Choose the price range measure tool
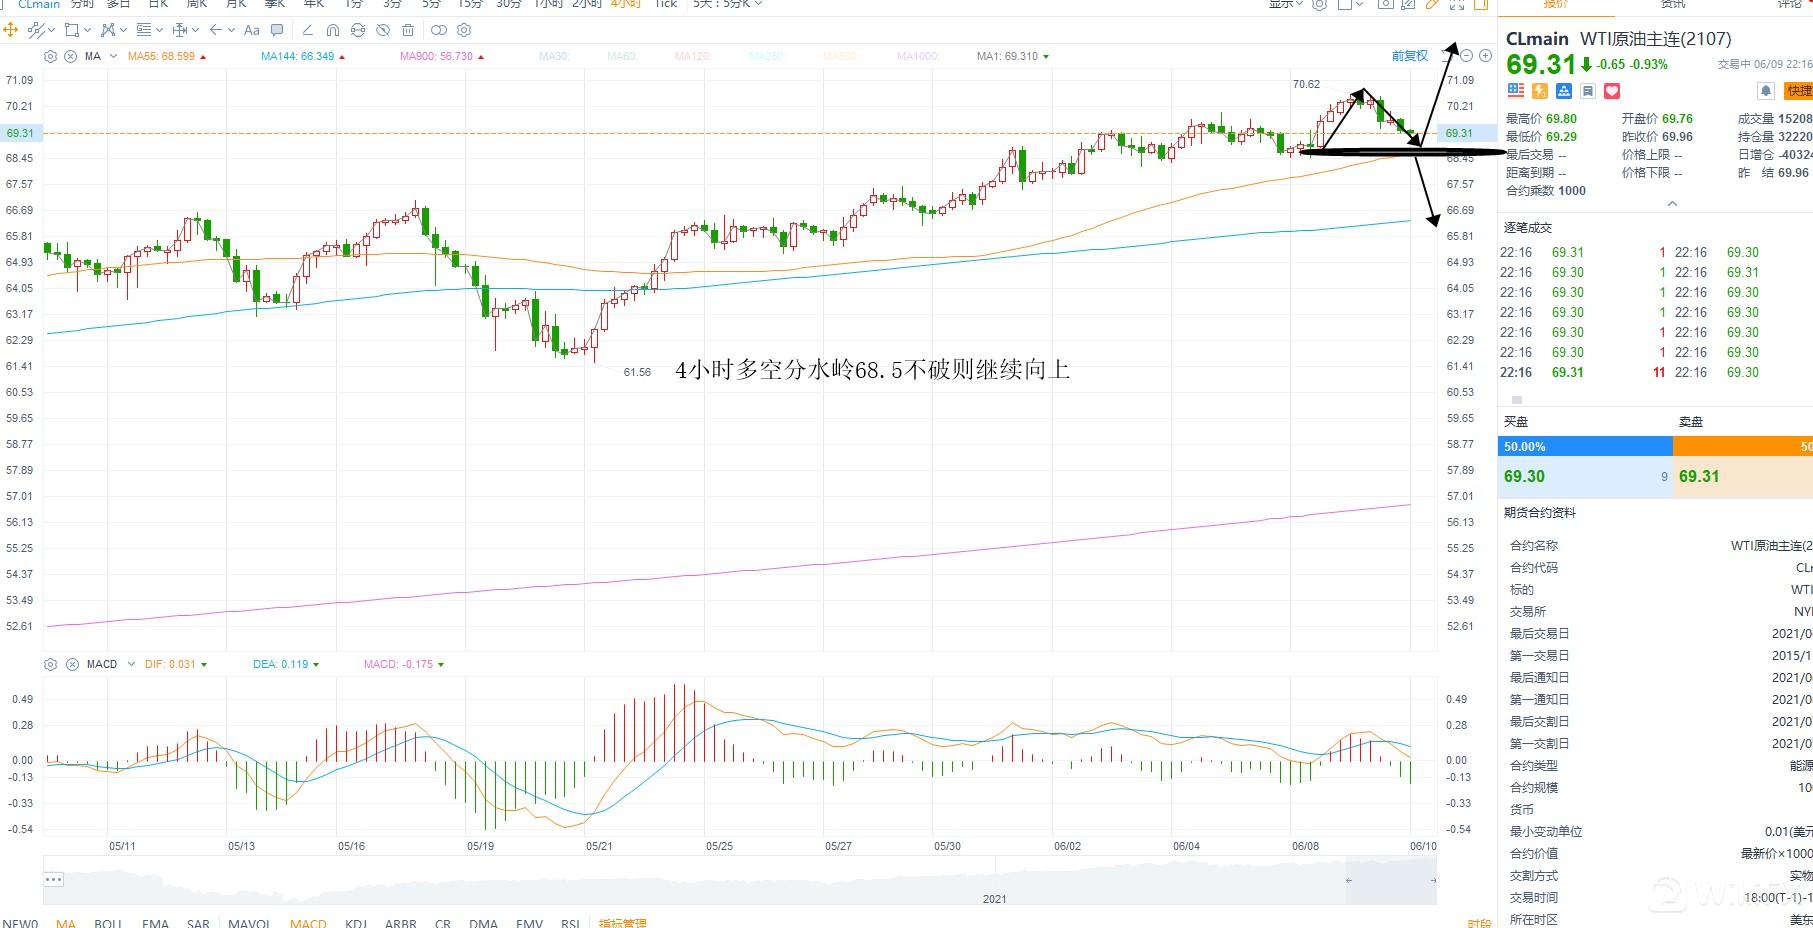Image resolution: width=1813 pixels, height=928 pixels. [x=180, y=30]
